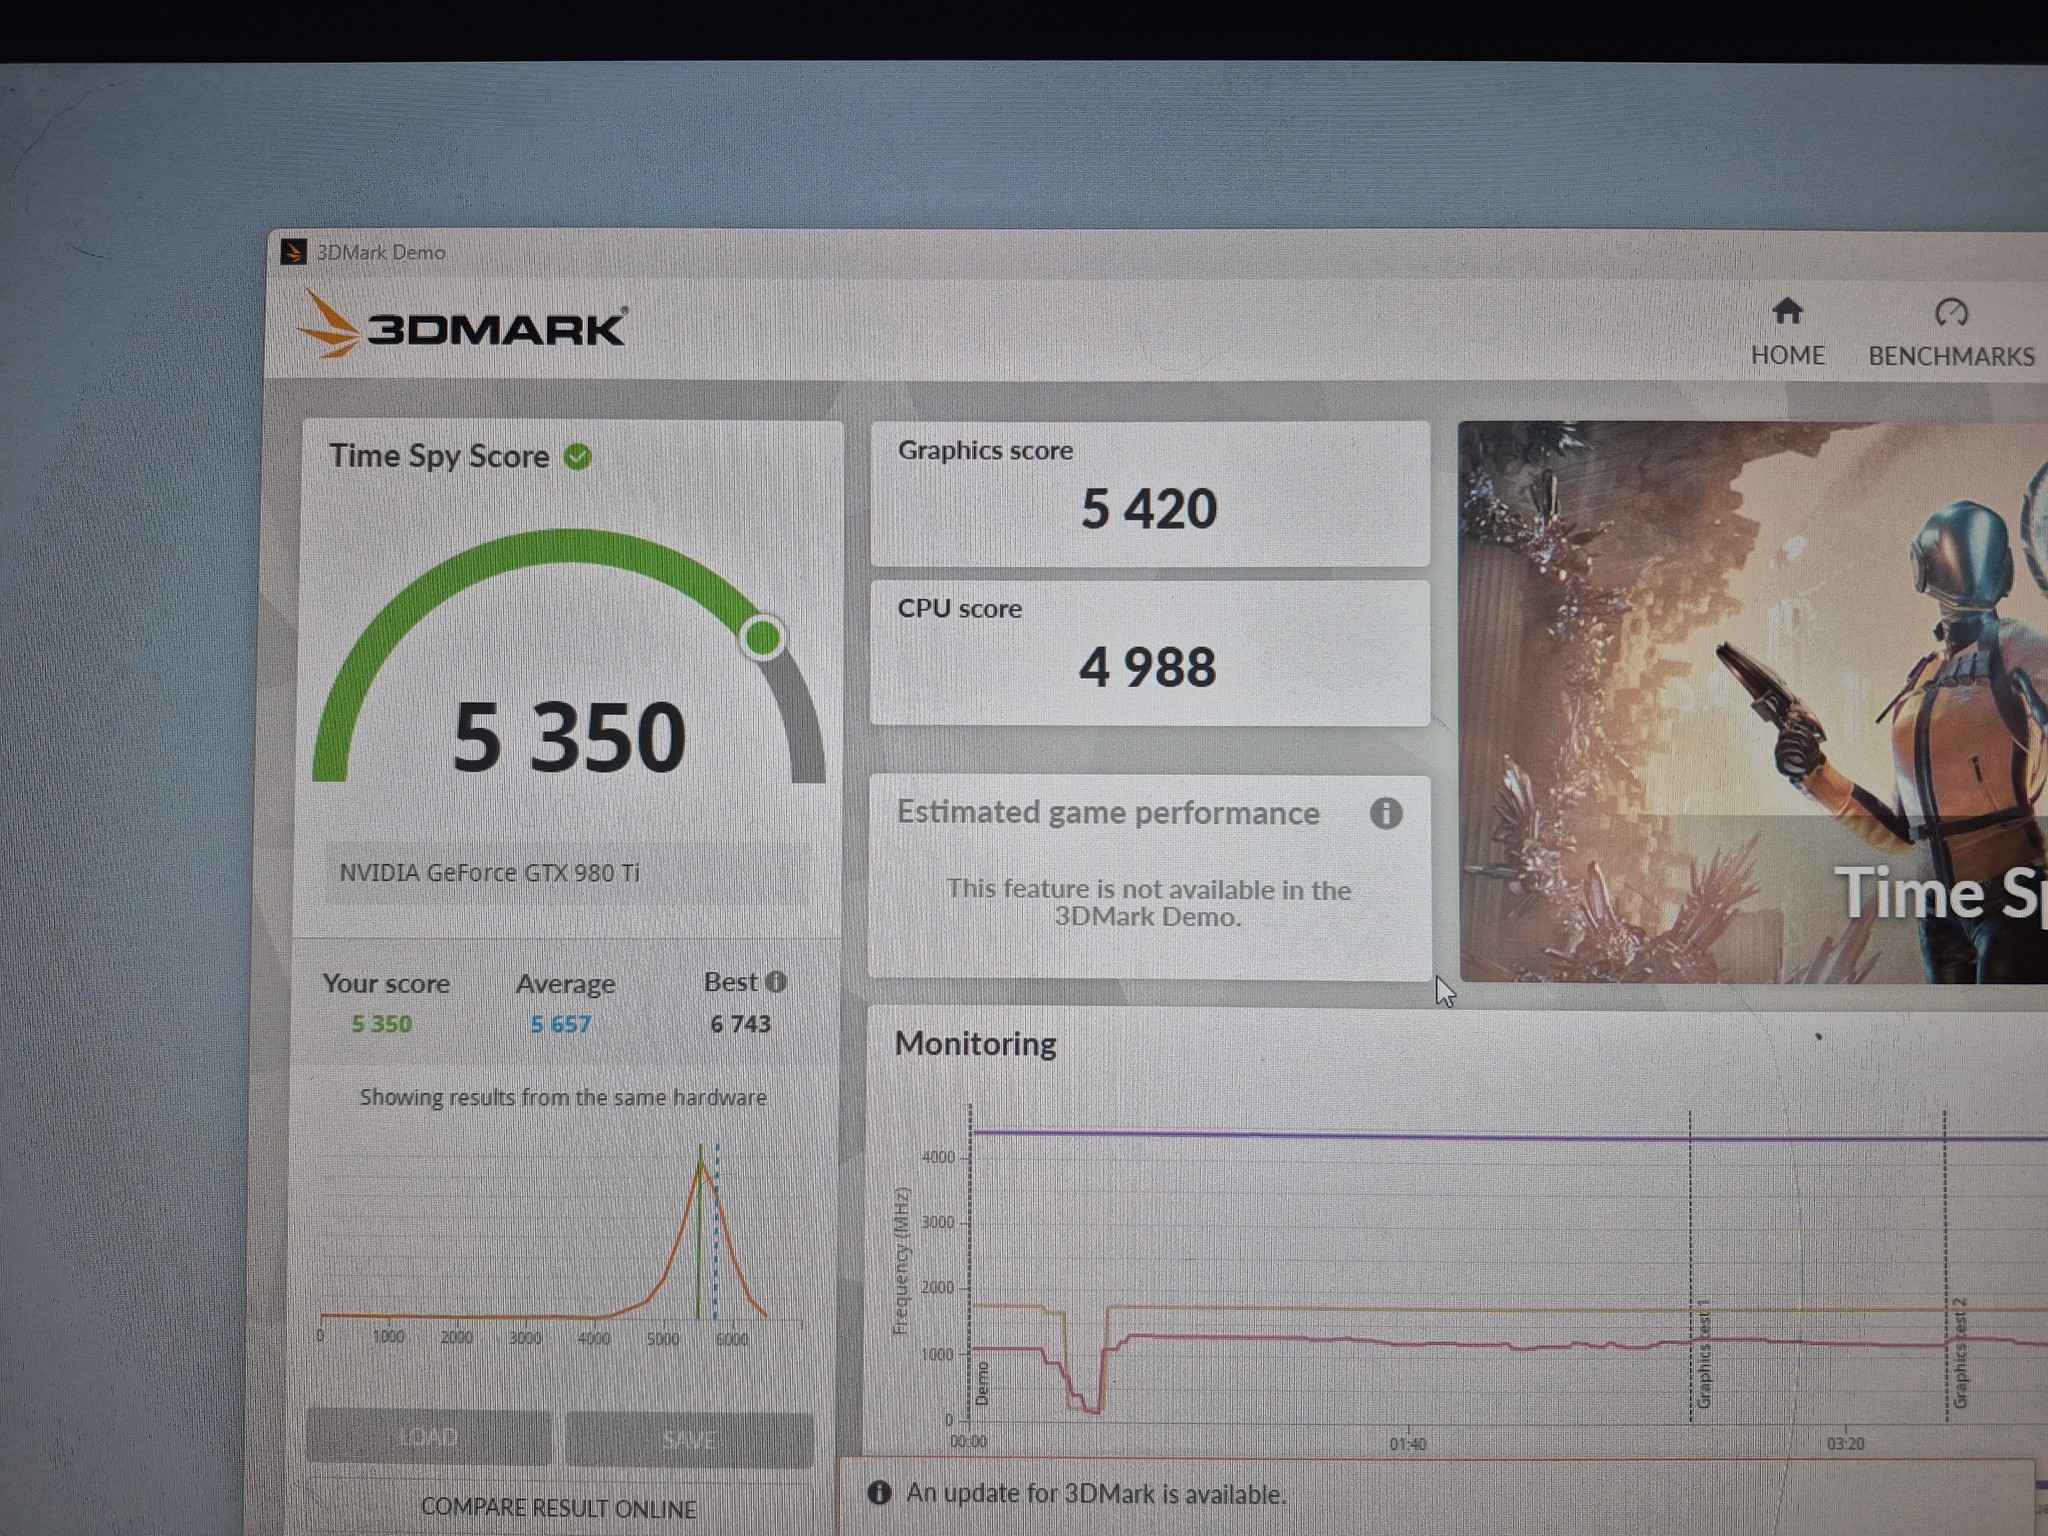Click the main score 5 350
This screenshot has width=2048, height=1536.
coord(569,737)
